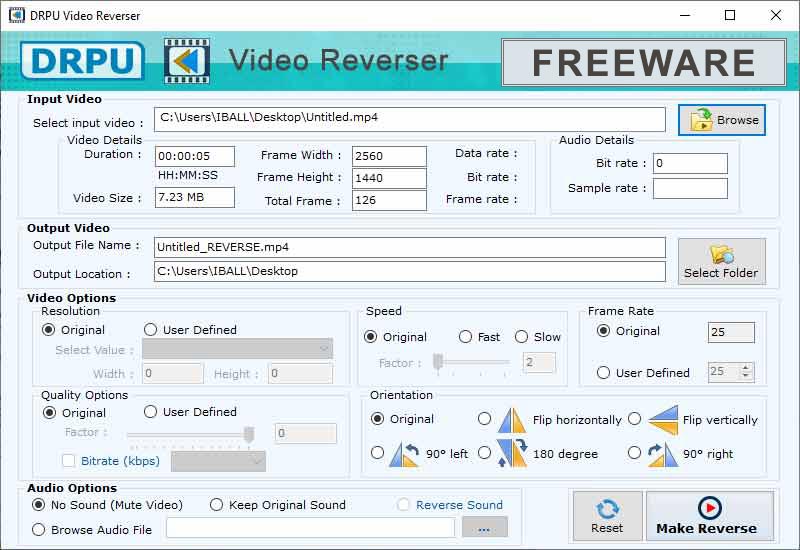800x550 pixels.
Task: Click the Quality Factor slider
Action: coord(190,435)
